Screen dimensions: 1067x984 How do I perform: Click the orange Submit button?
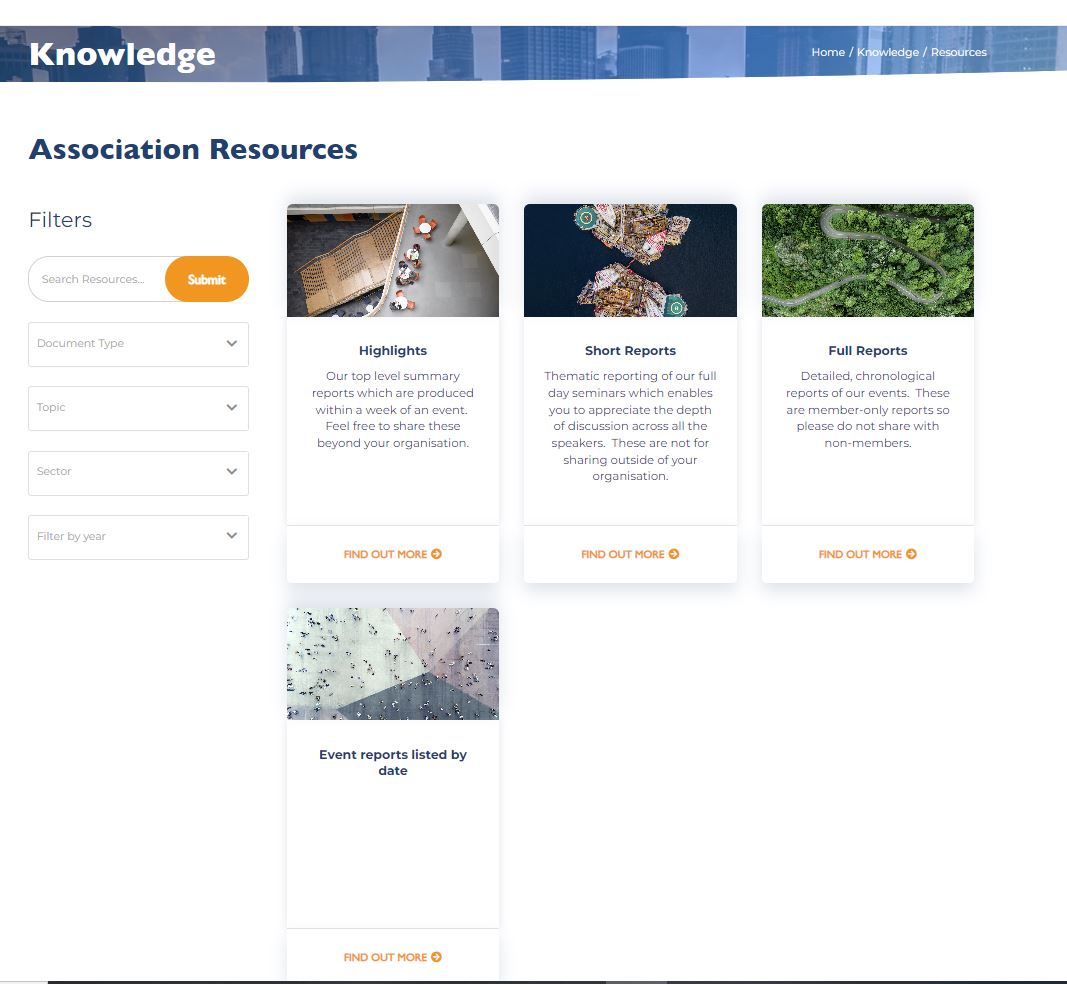(x=207, y=279)
